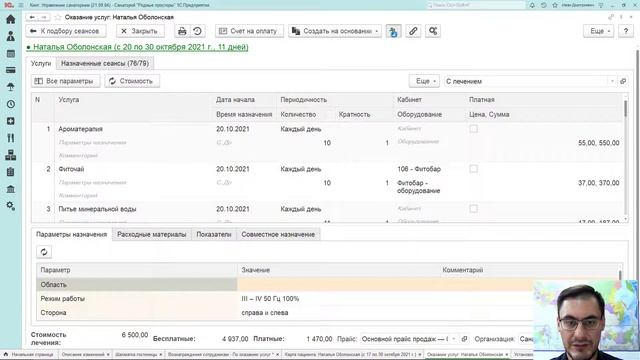Switch to Услуги tab
The image size is (640, 360).
click(41, 63)
